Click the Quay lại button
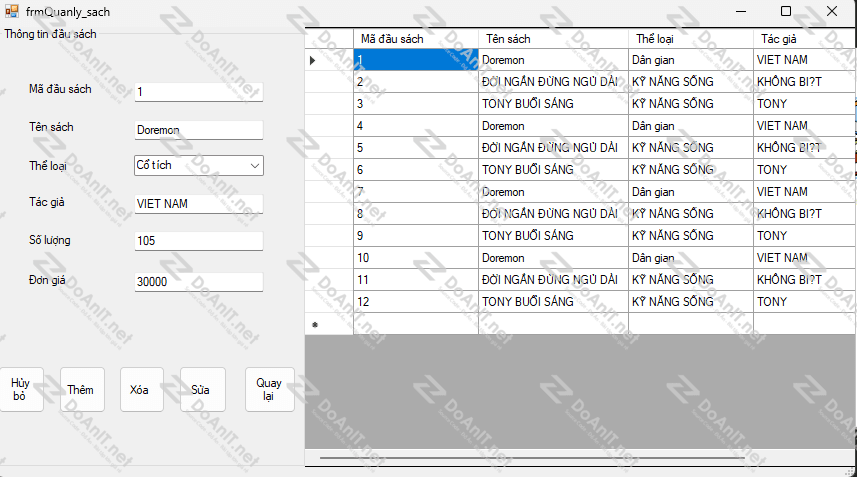The width and height of the screenshot is (857, 477). 269,390
